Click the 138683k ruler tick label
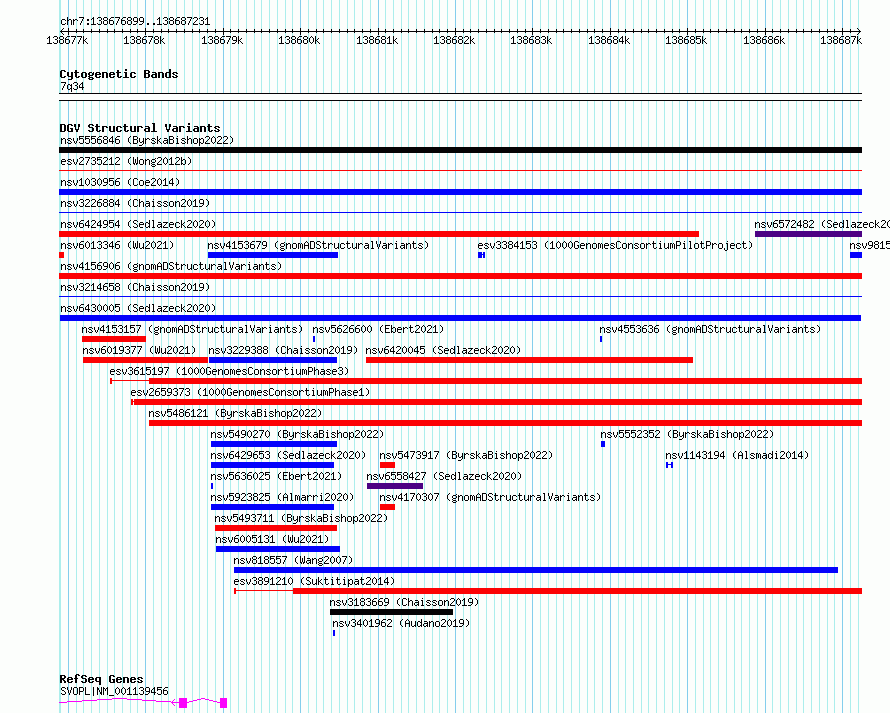Image resolution: width=890 pixels, height=713 pixels. pos(531,40)
